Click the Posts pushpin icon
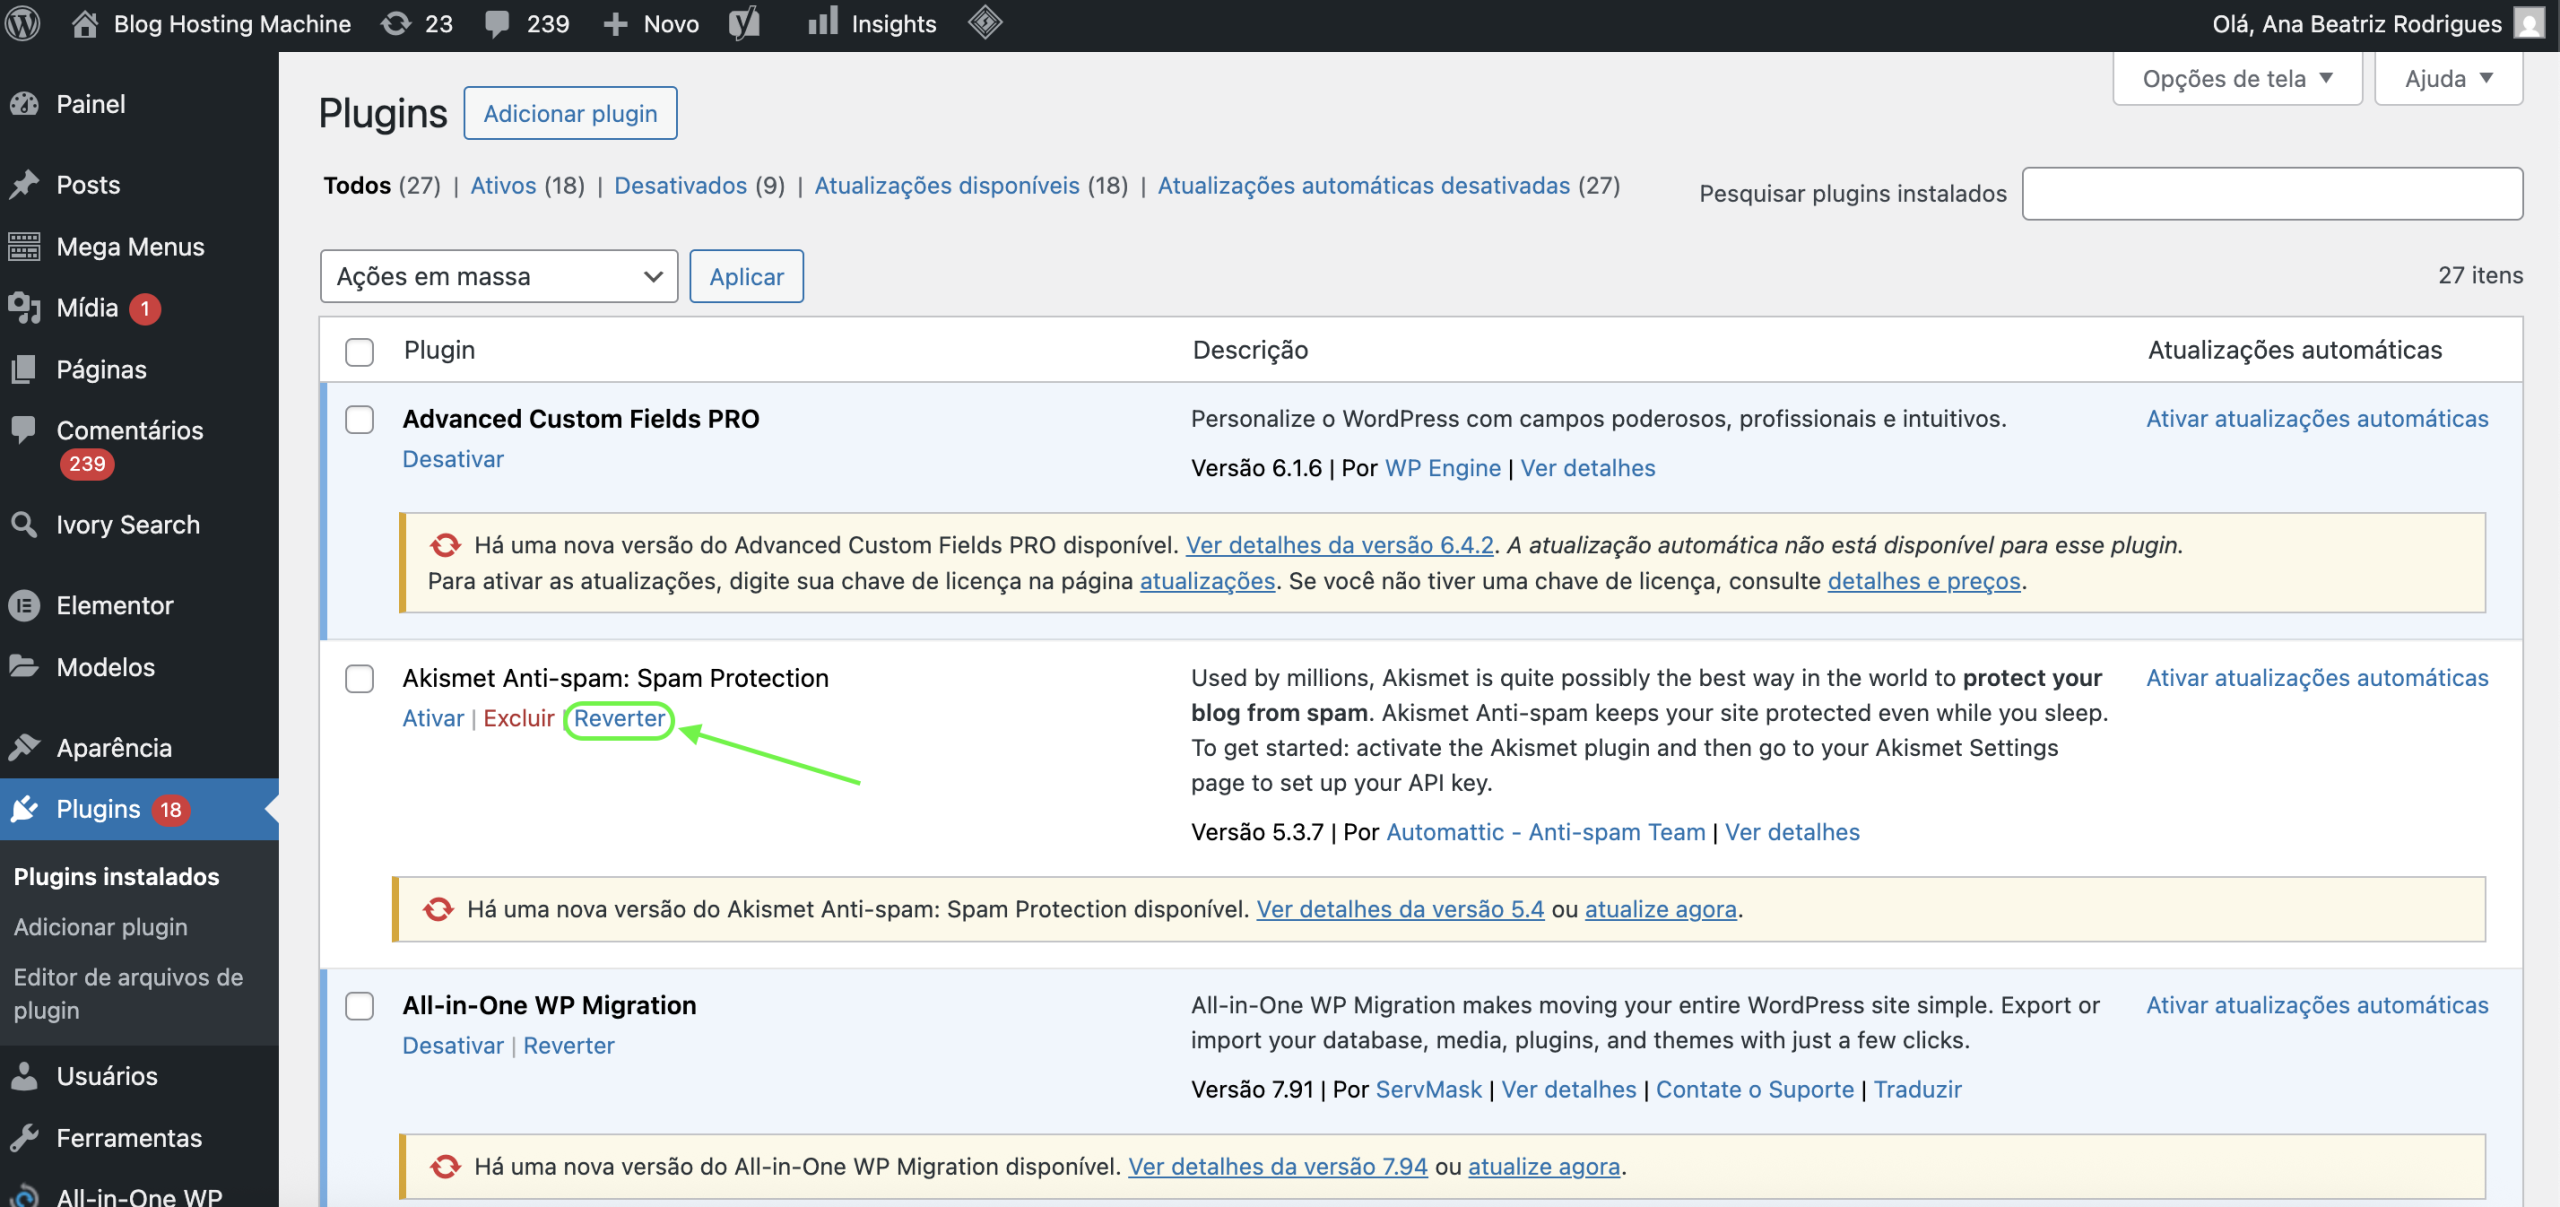This screenshot has height=1207, width=2560. point(25,185)
